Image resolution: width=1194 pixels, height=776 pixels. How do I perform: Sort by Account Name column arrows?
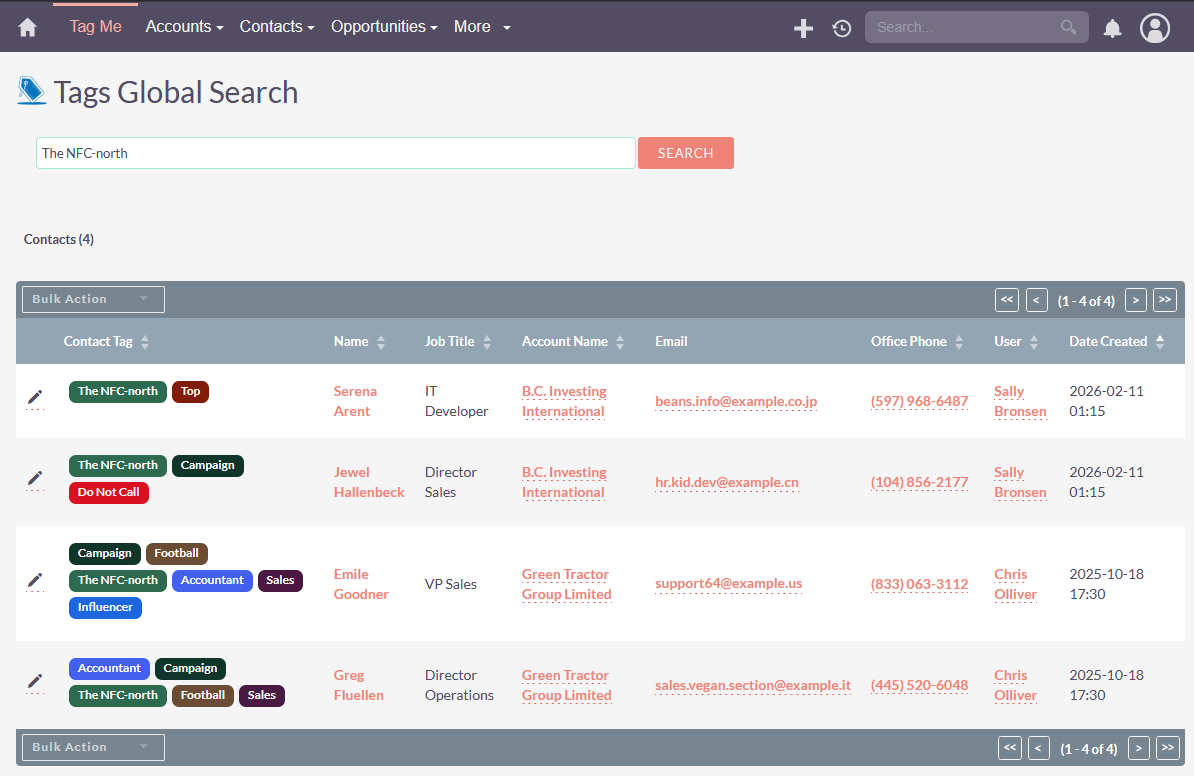pyautogui.click(x=620, y=342)
